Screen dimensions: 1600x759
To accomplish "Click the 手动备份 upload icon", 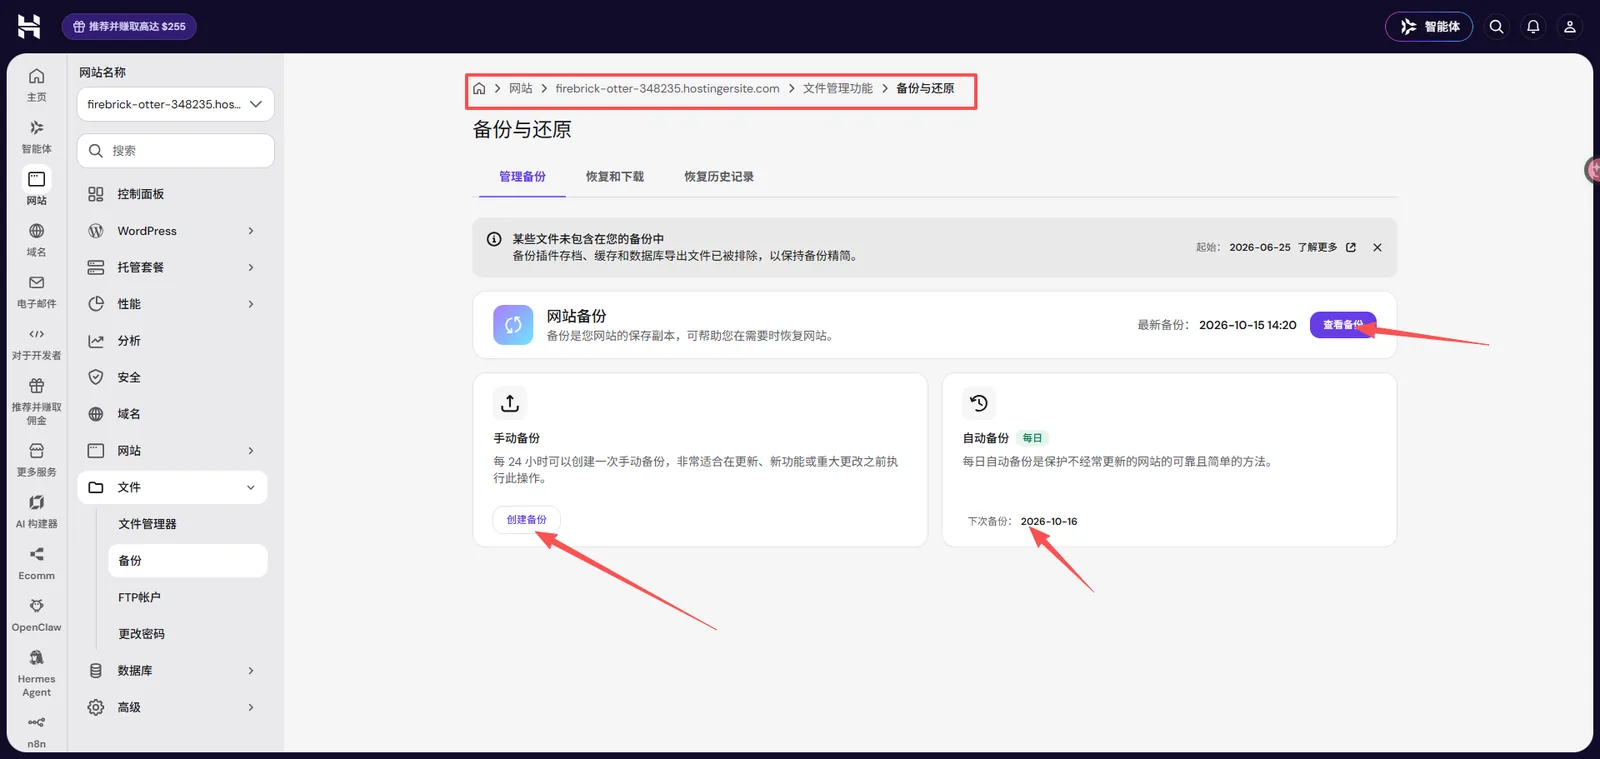I will [510, 403].
